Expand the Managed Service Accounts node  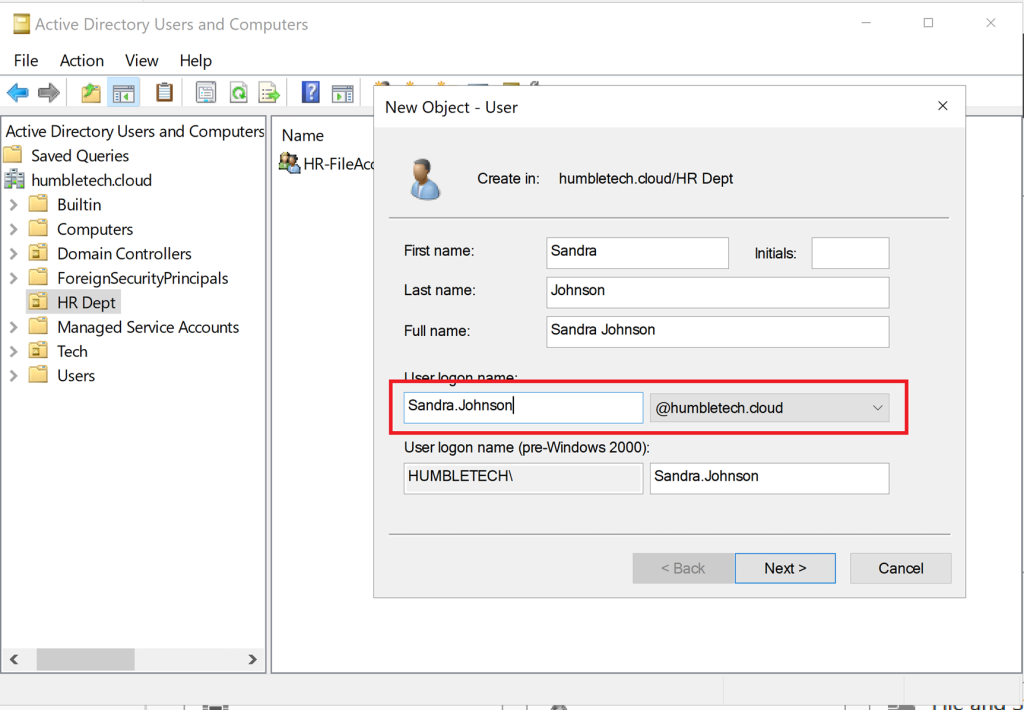tap(13, 327)
